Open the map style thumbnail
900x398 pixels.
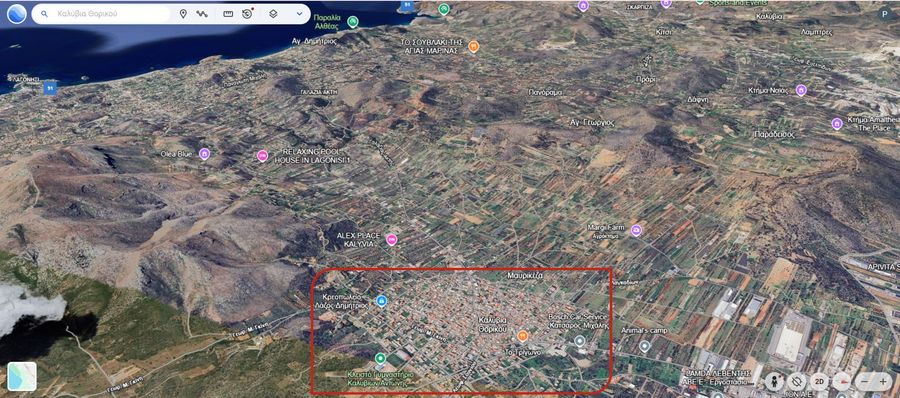pyautogui.click(x=22, y=376)
